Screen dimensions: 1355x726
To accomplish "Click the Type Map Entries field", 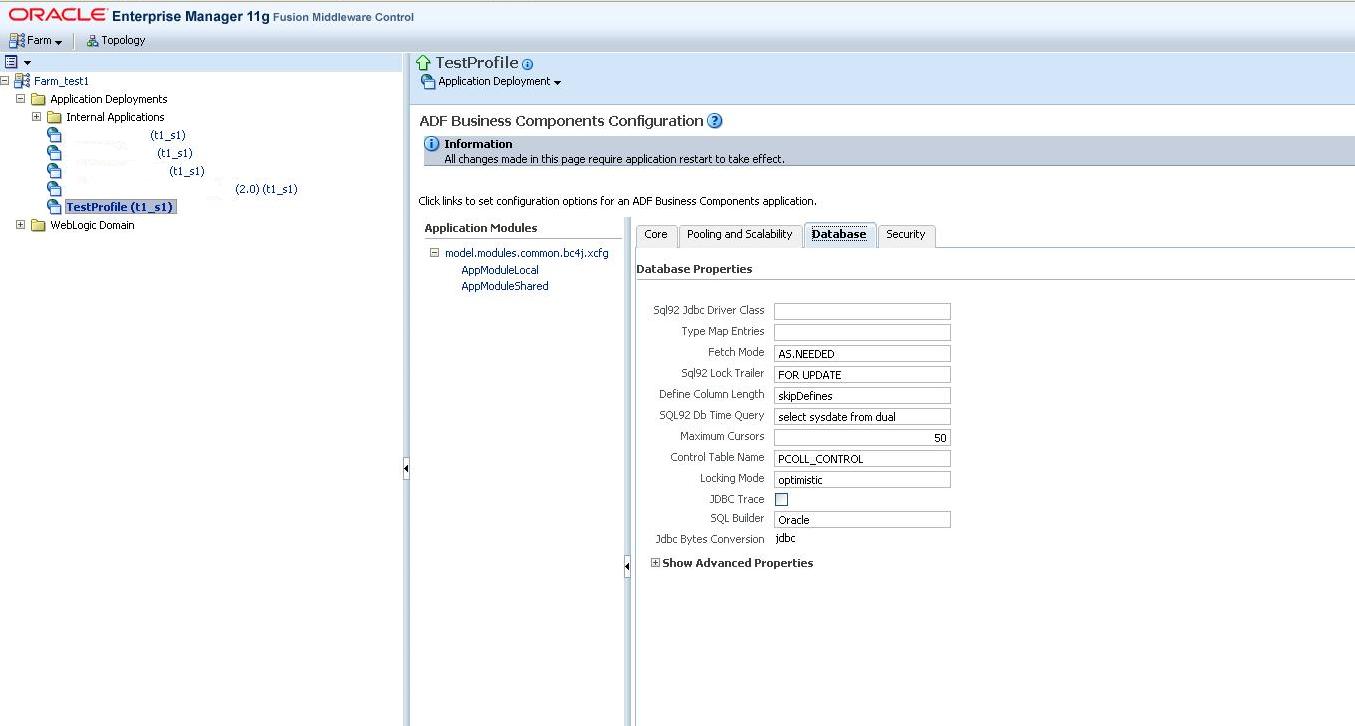I will [862, 332].
